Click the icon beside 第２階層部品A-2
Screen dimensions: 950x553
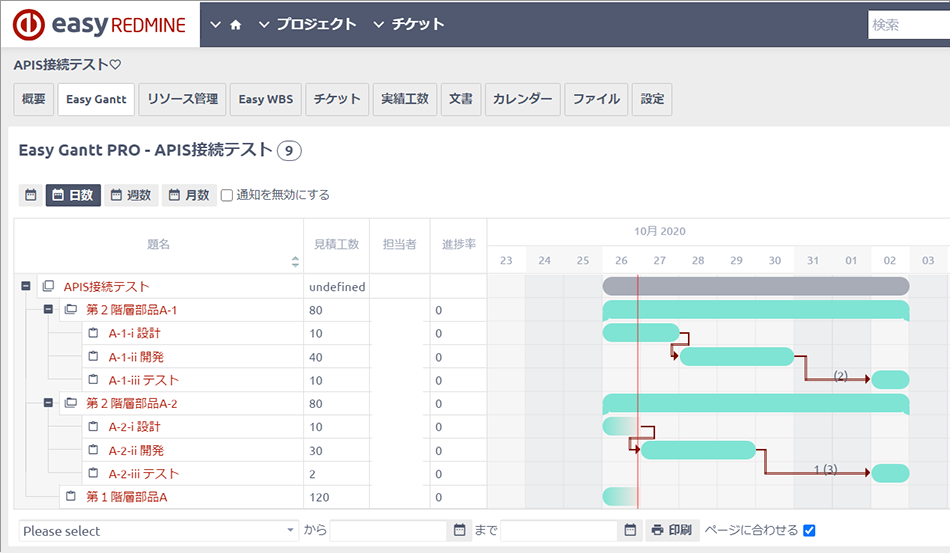pos(71,403)
